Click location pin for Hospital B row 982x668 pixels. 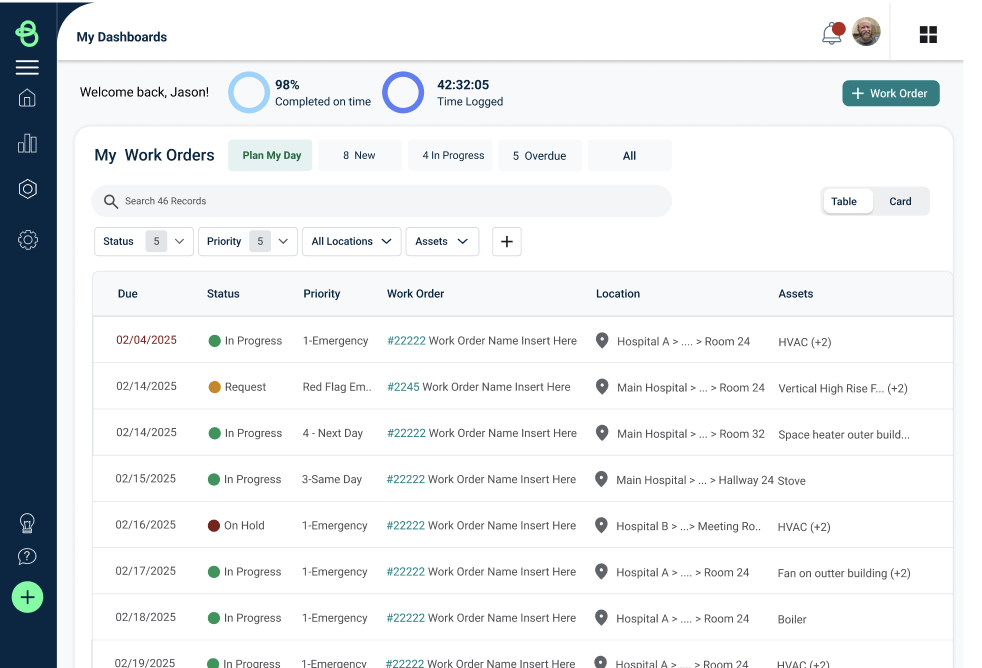pos(601,525)
